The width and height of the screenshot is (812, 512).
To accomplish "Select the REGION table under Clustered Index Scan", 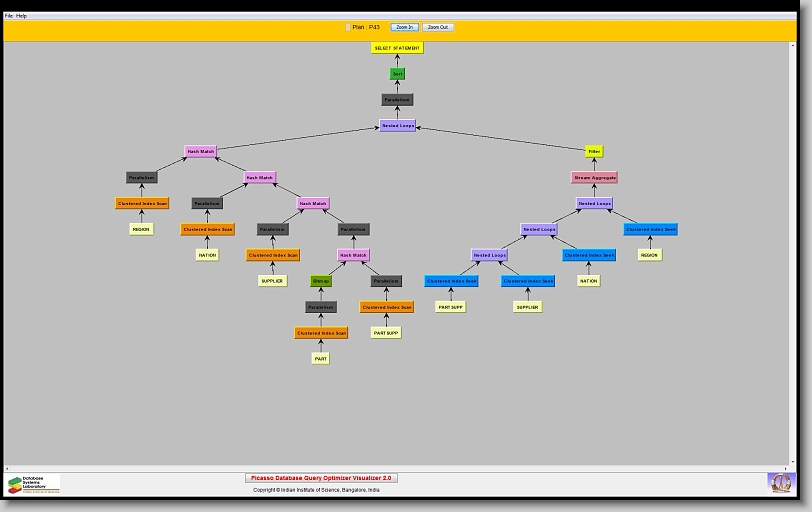I will coord(142,229).
